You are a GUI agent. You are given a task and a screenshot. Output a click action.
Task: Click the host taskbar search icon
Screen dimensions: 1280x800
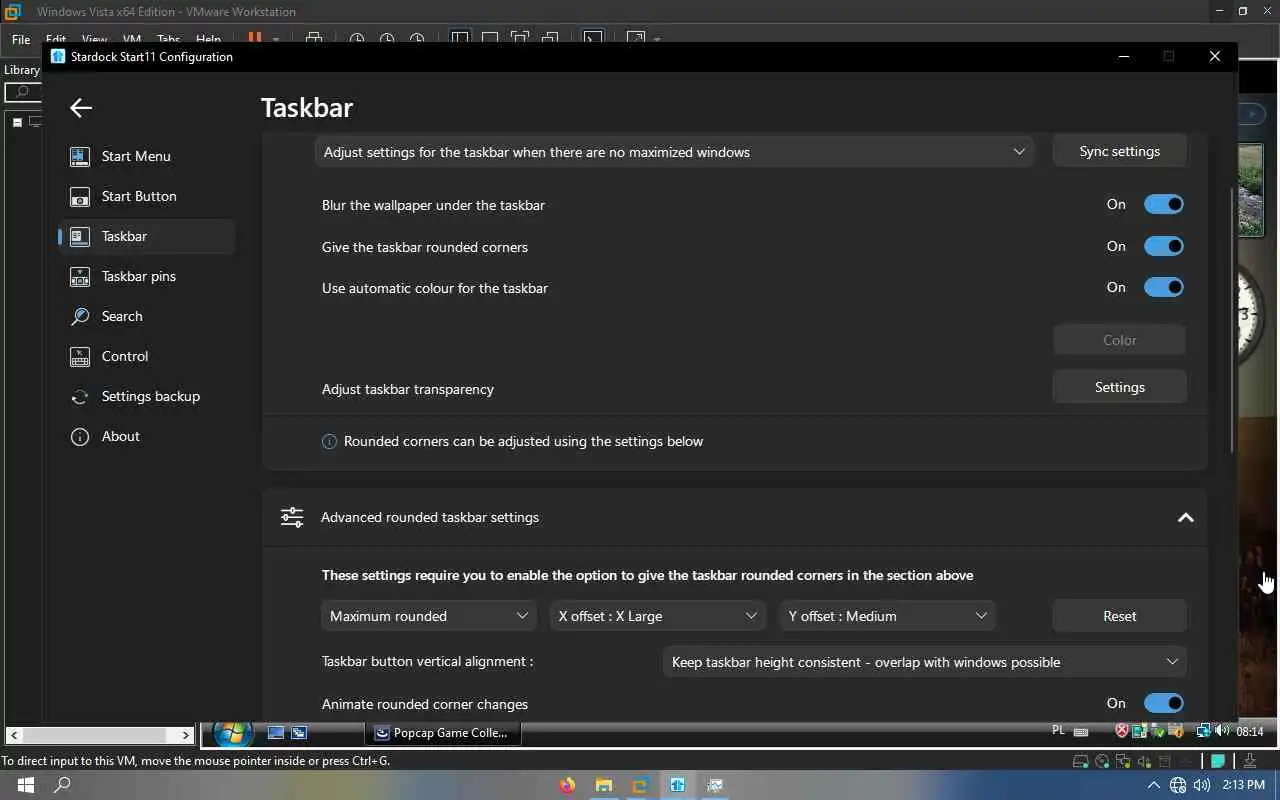62,785
